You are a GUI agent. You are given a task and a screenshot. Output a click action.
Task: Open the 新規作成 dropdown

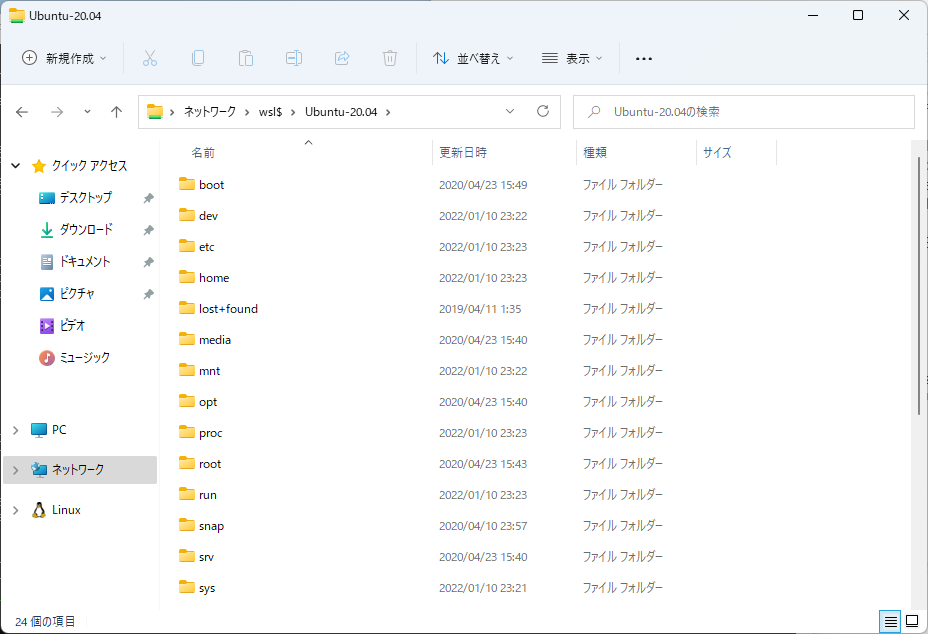[64, 58]
